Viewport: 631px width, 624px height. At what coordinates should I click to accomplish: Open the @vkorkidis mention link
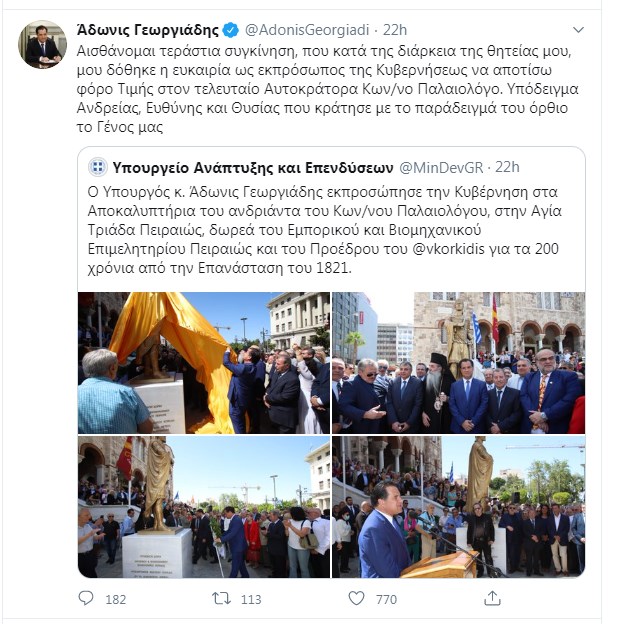[448, 249]
